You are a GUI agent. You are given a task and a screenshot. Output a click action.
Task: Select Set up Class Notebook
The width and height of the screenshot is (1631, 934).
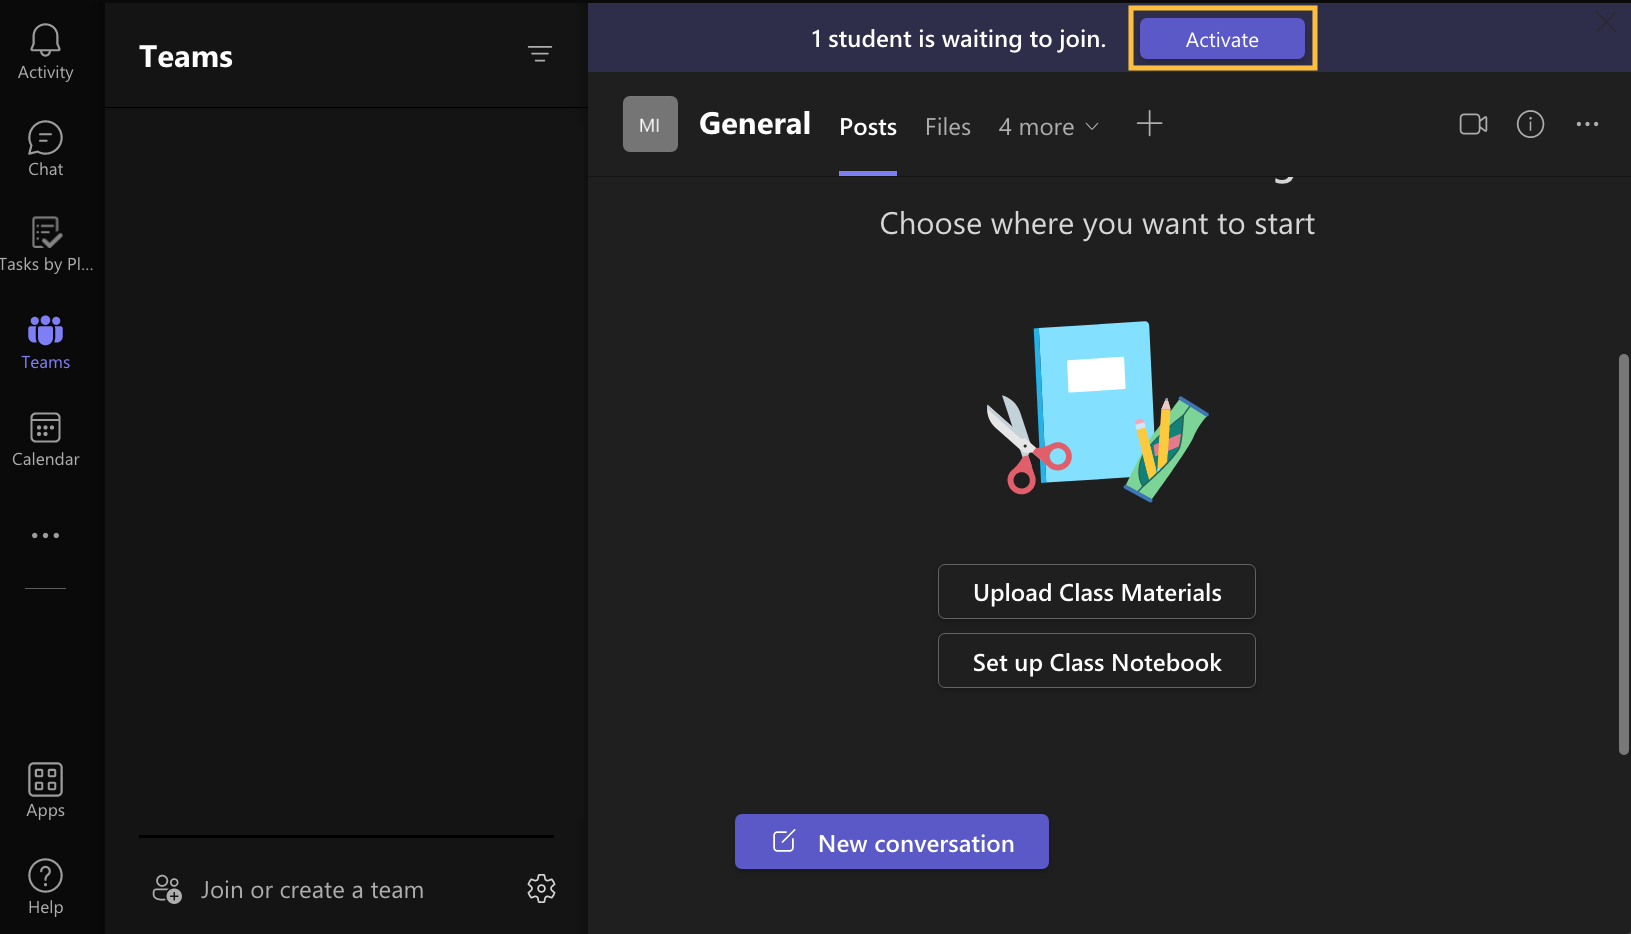1096,661
